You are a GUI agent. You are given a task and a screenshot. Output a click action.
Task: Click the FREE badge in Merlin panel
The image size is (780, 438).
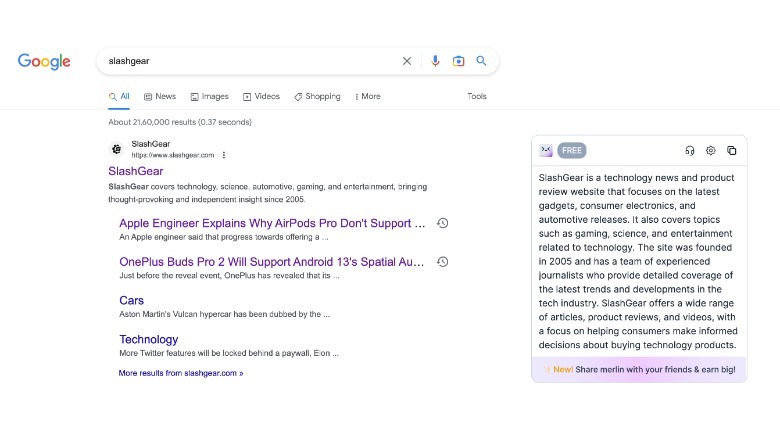tap(572, 150)
